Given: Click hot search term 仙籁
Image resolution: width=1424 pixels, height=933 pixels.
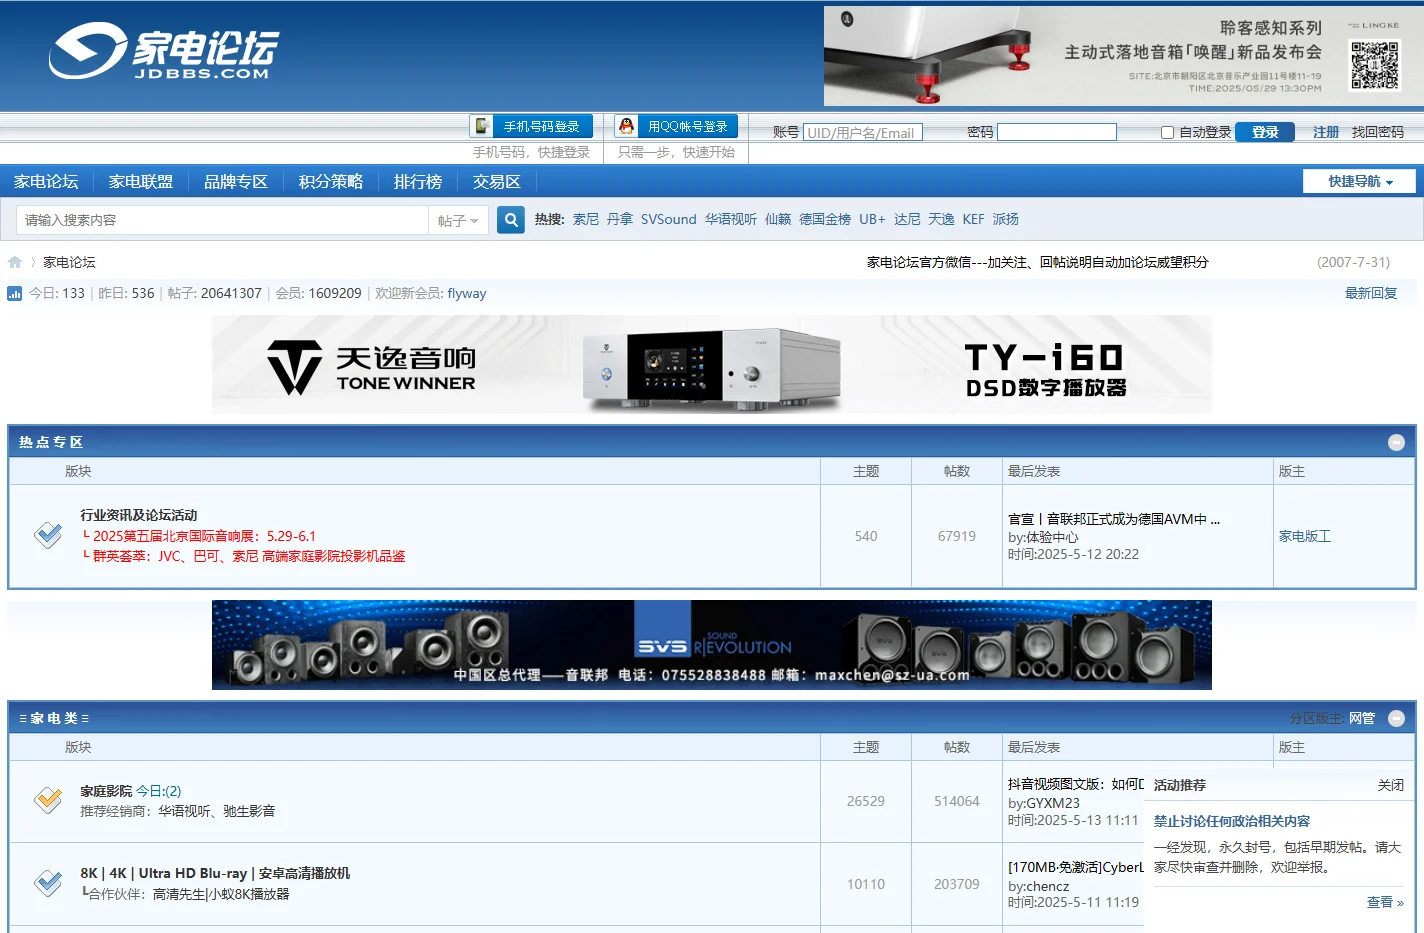Looking at the screenshot, I should tap(778, 219).
